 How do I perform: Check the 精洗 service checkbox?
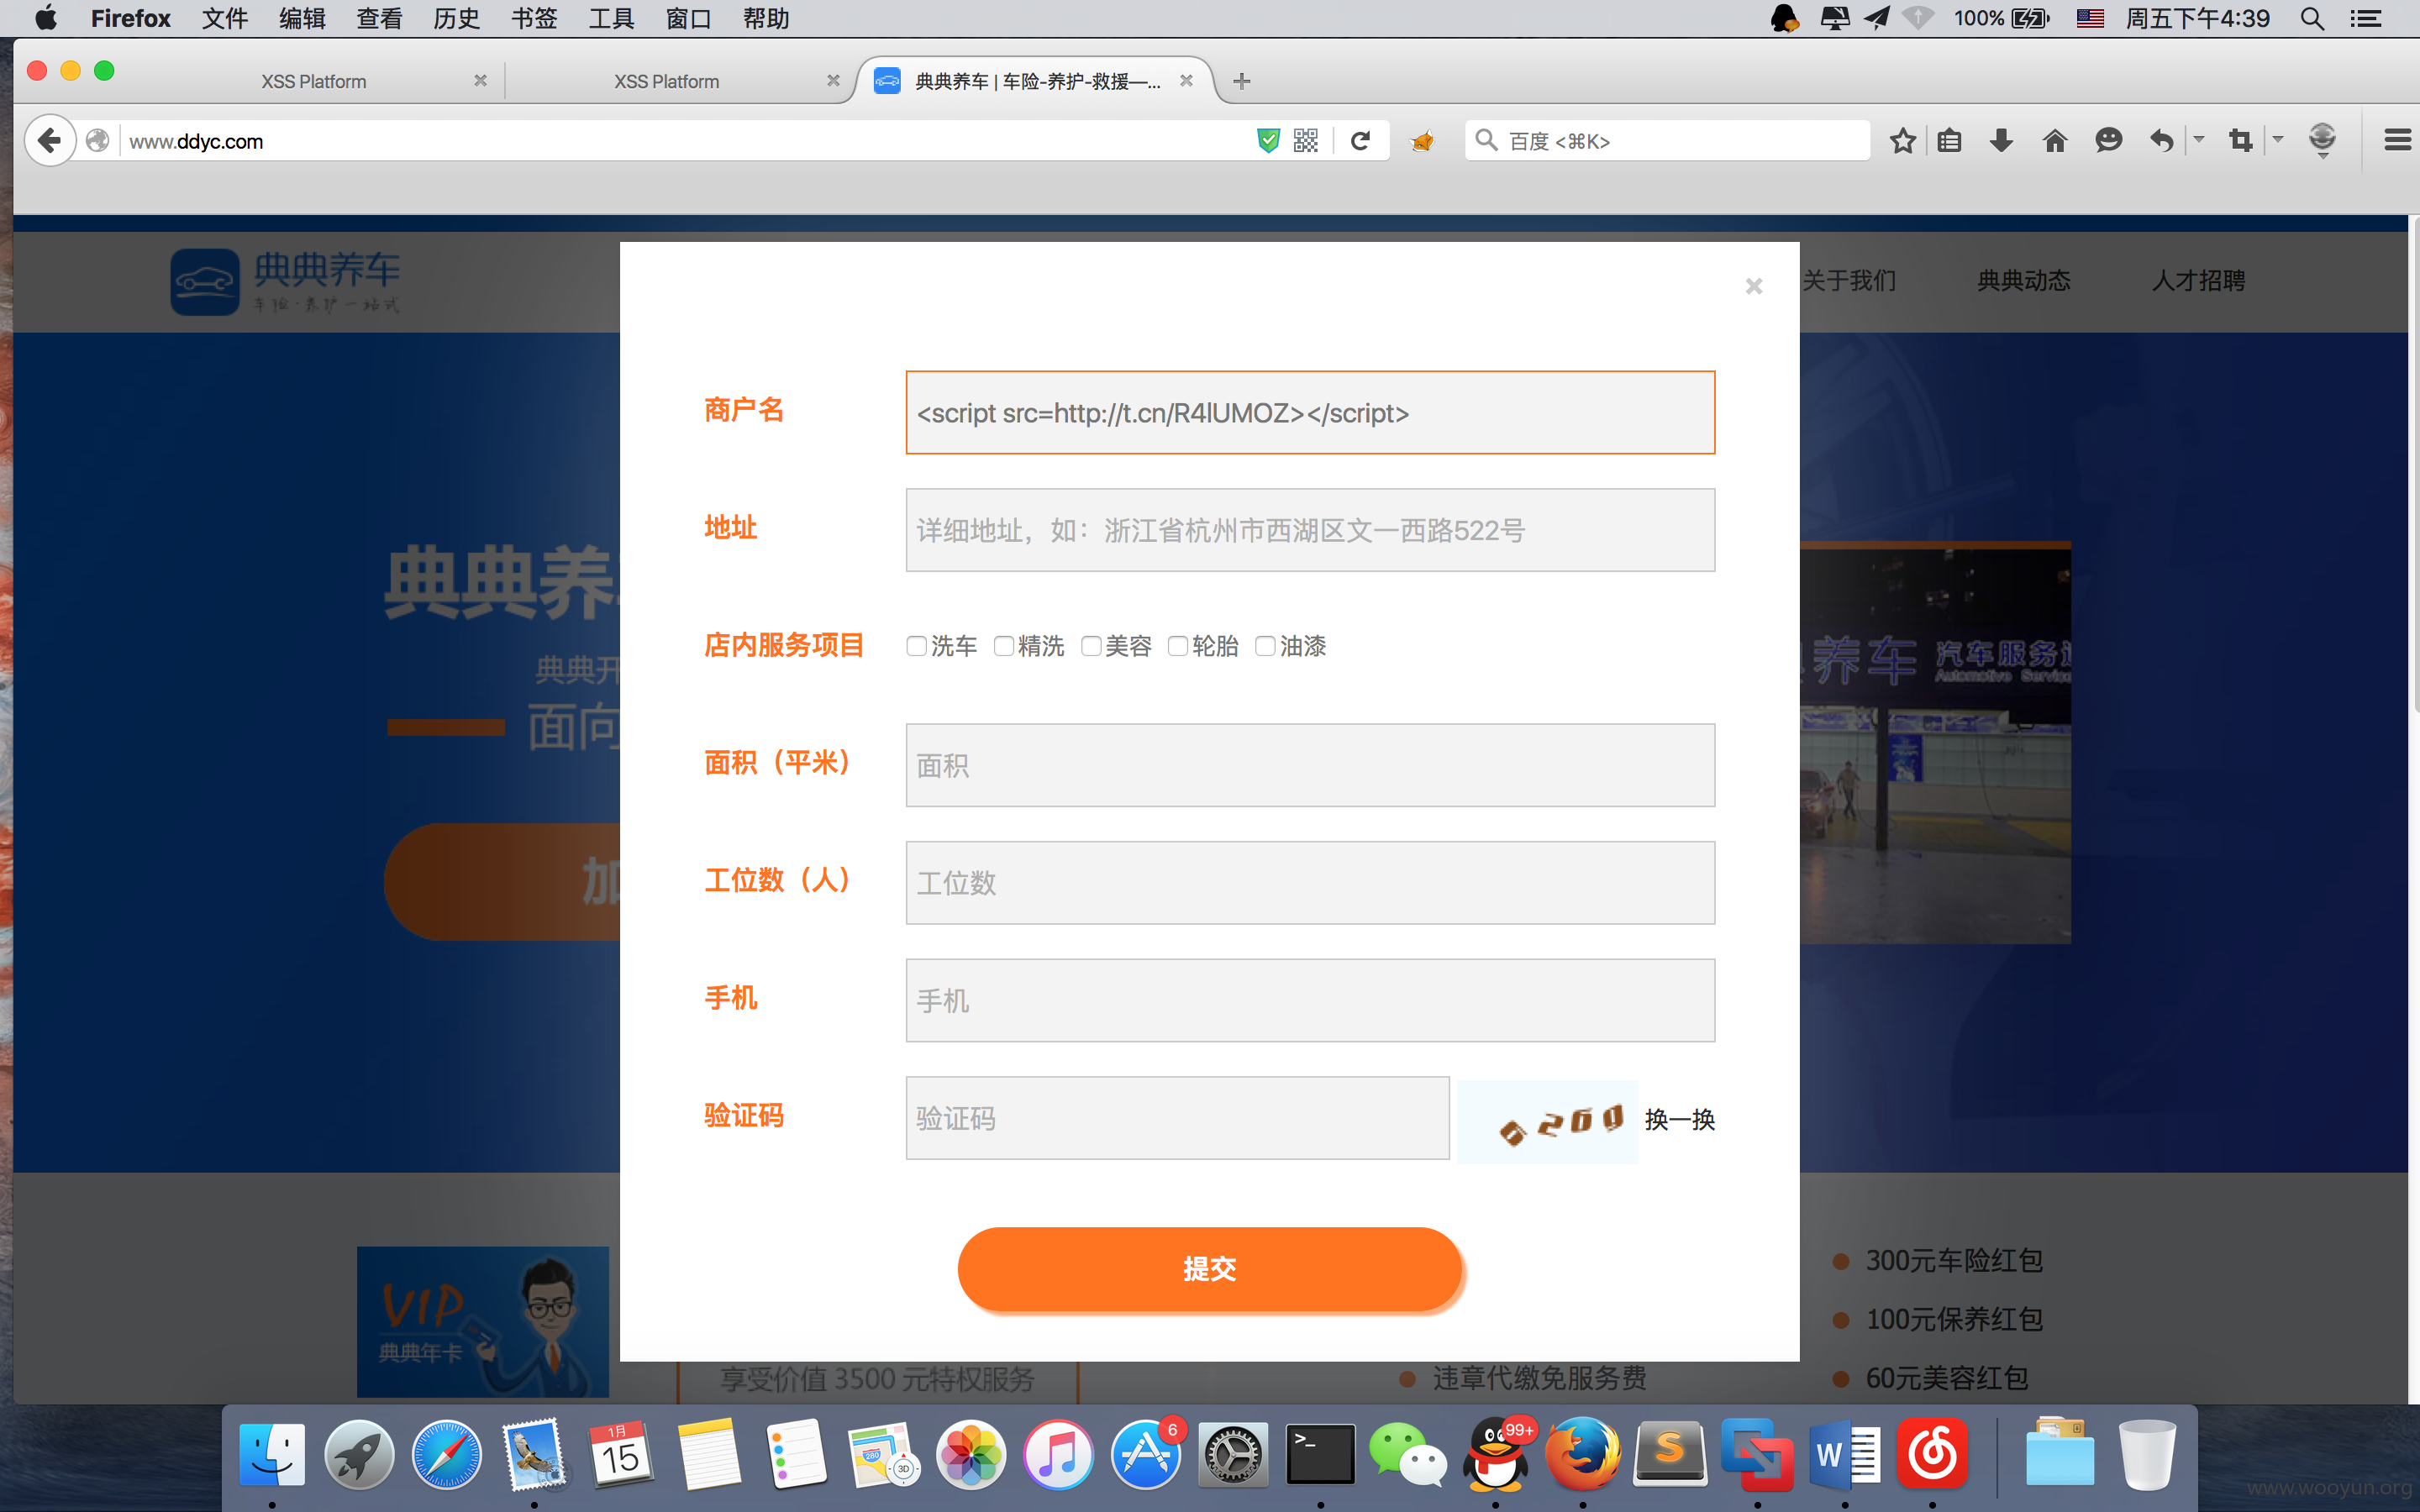click(1003, 646)
